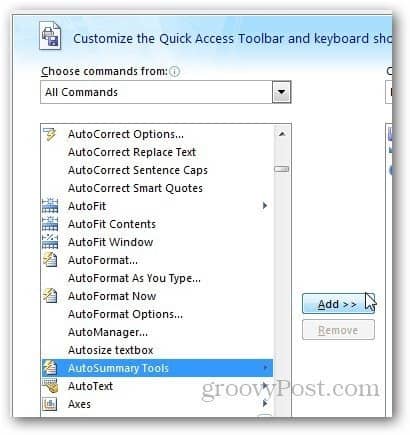
Task: Select the AutoFit table icon
Action: tap(50, 206)
